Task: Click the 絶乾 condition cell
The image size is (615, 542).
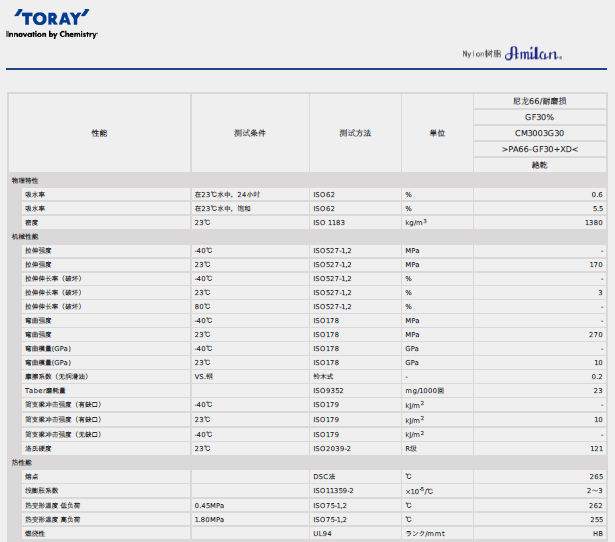Action: pos(539,165)
